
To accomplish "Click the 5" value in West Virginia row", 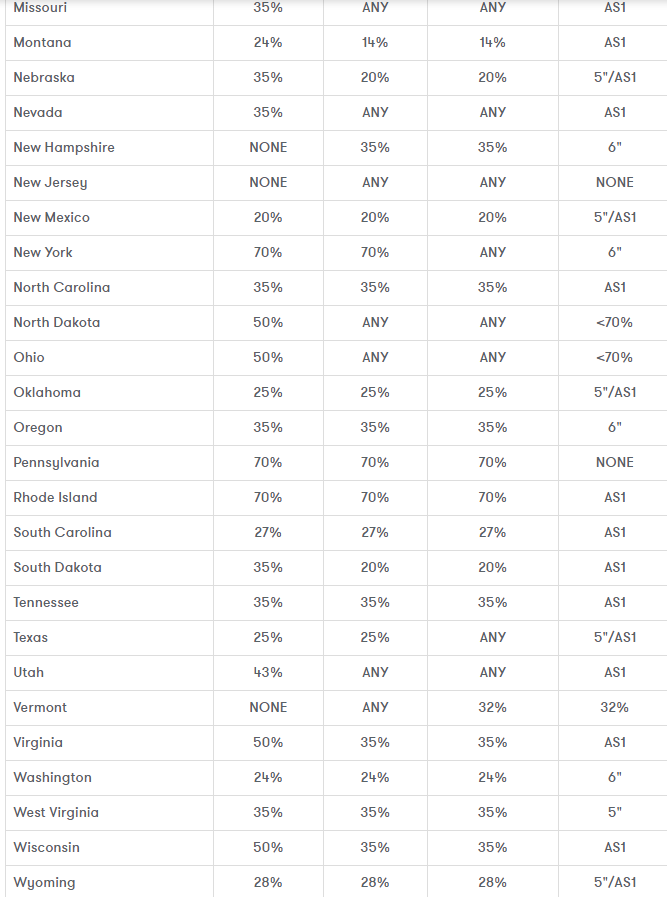I will pos(615,813).
